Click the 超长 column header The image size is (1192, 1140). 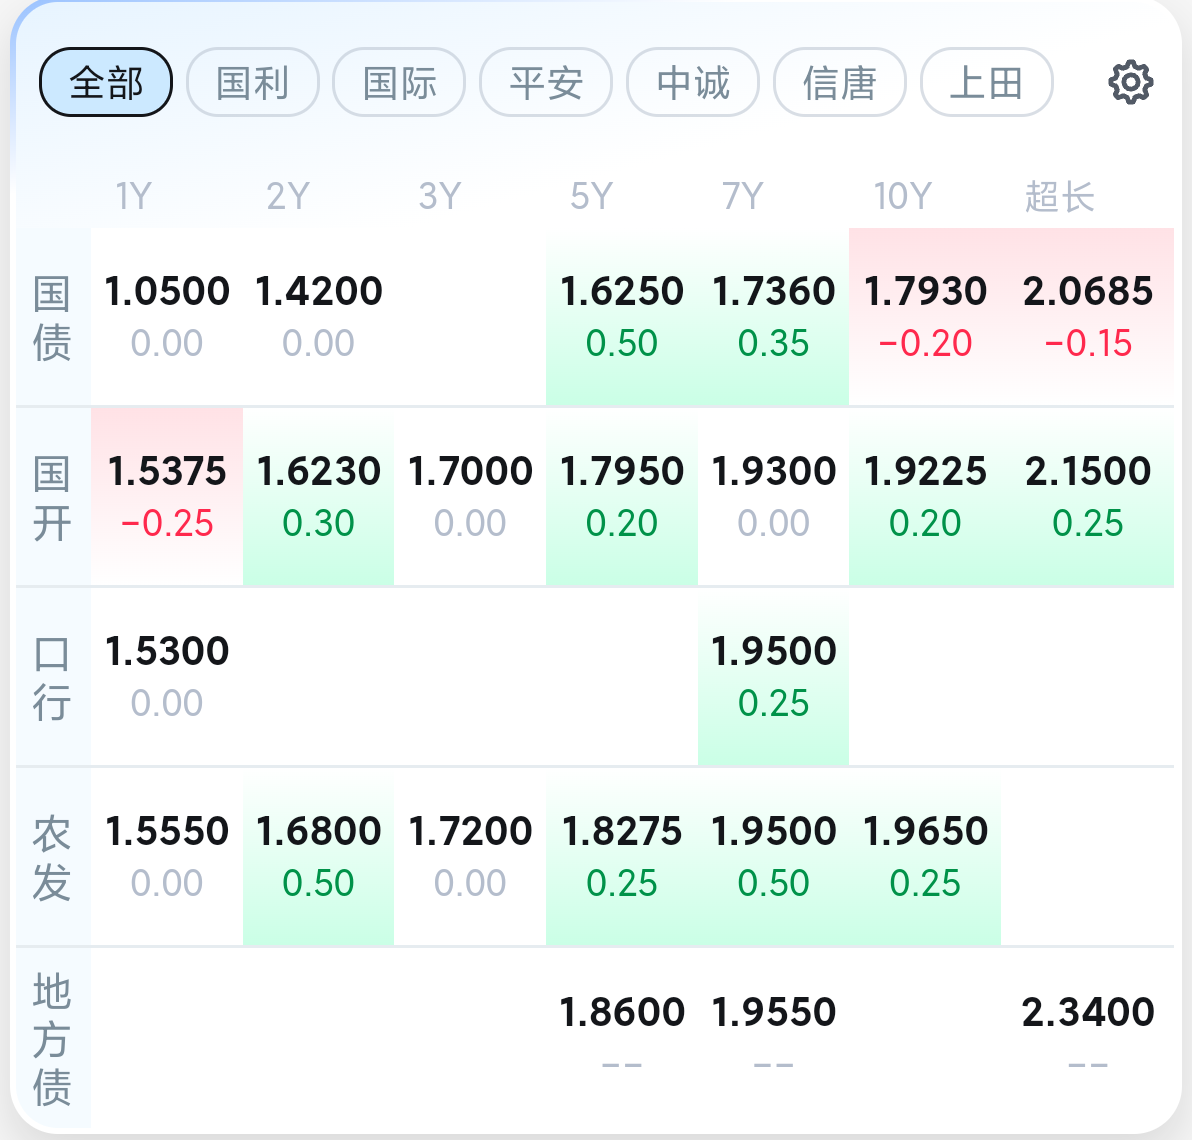click(1059, 196)
